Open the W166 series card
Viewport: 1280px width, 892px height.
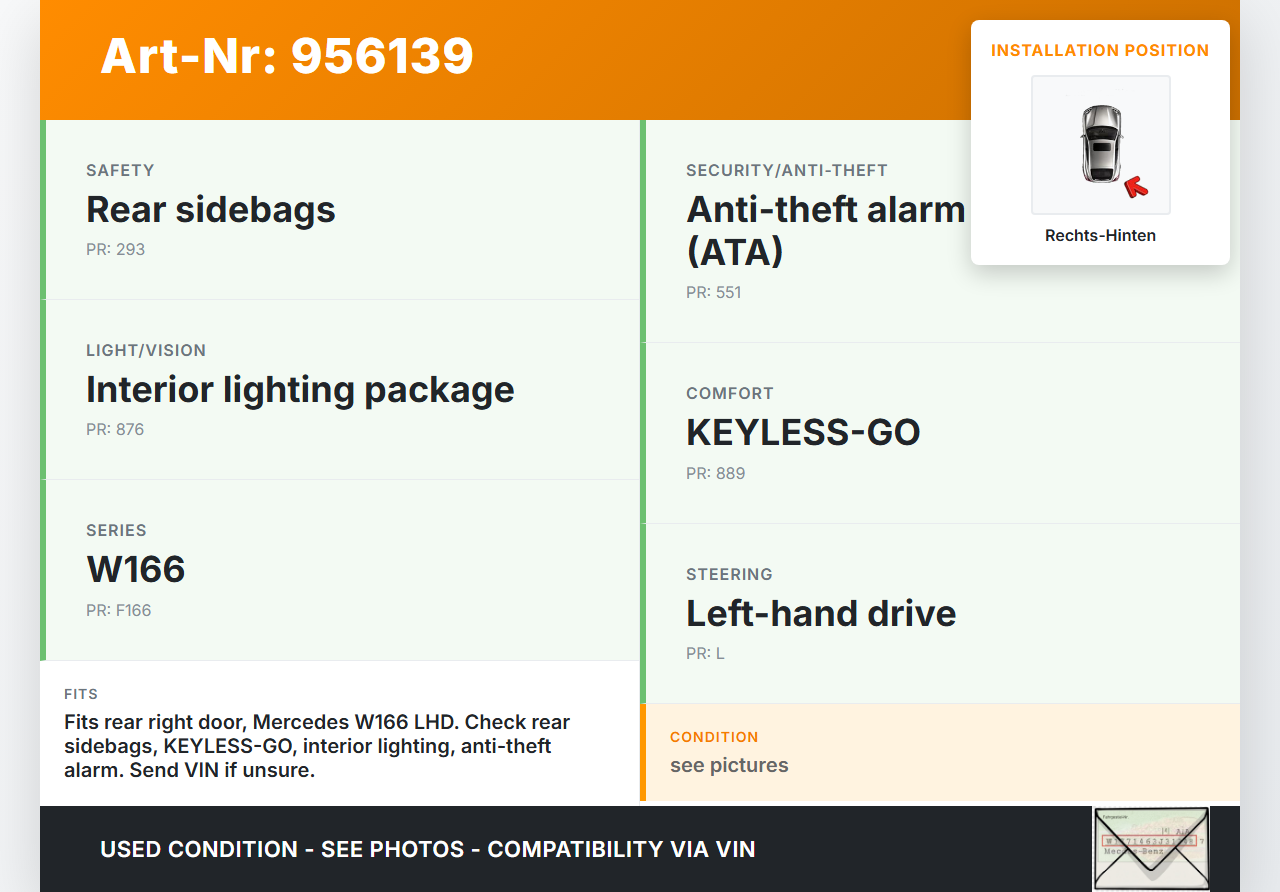tap(342, 570)
